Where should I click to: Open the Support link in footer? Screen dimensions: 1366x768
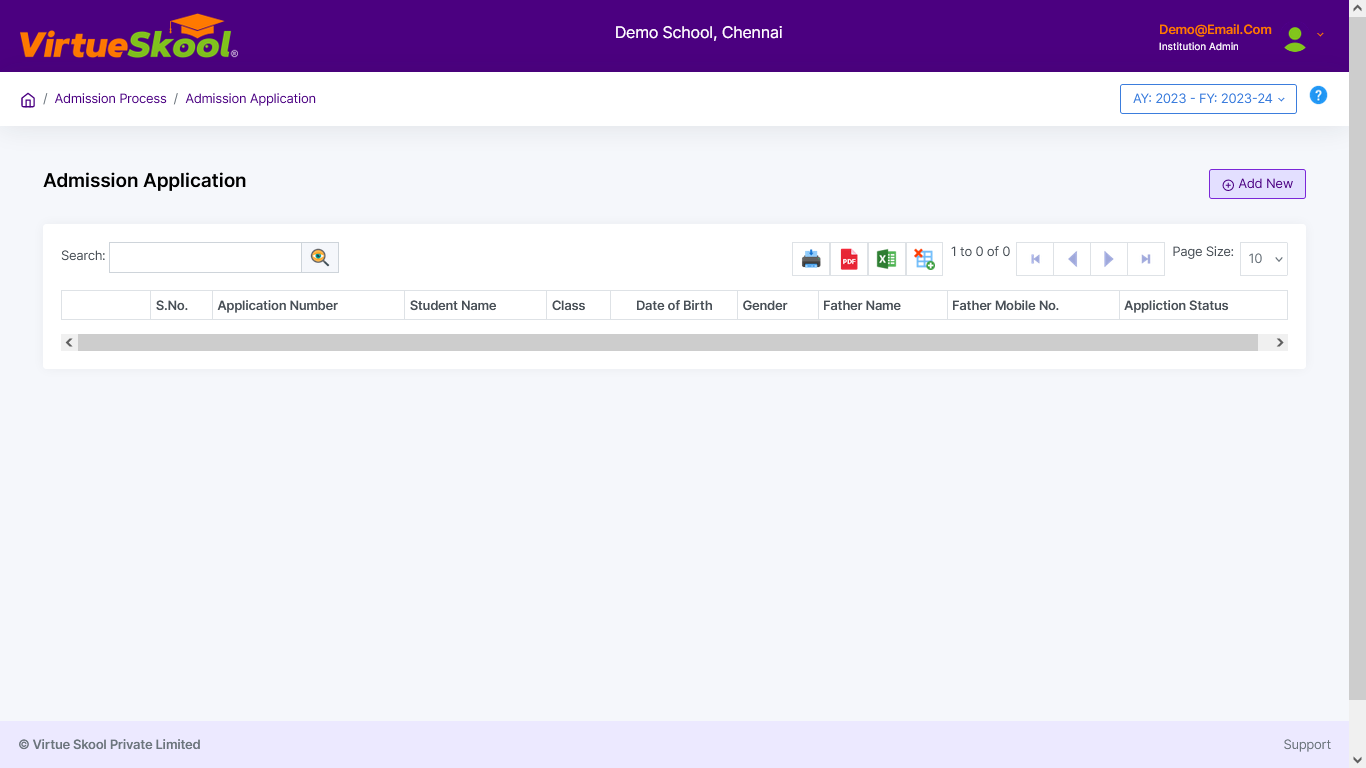pos(1307,745)
